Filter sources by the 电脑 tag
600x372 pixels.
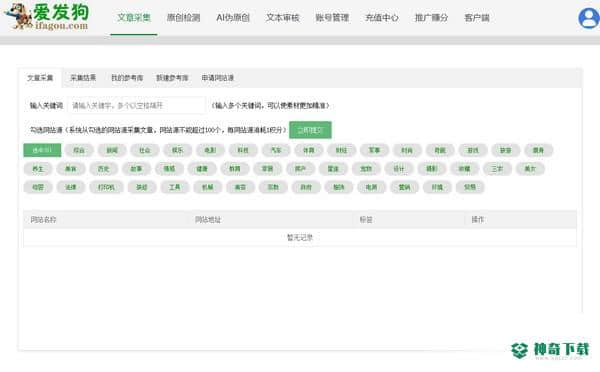pos(372,187)
